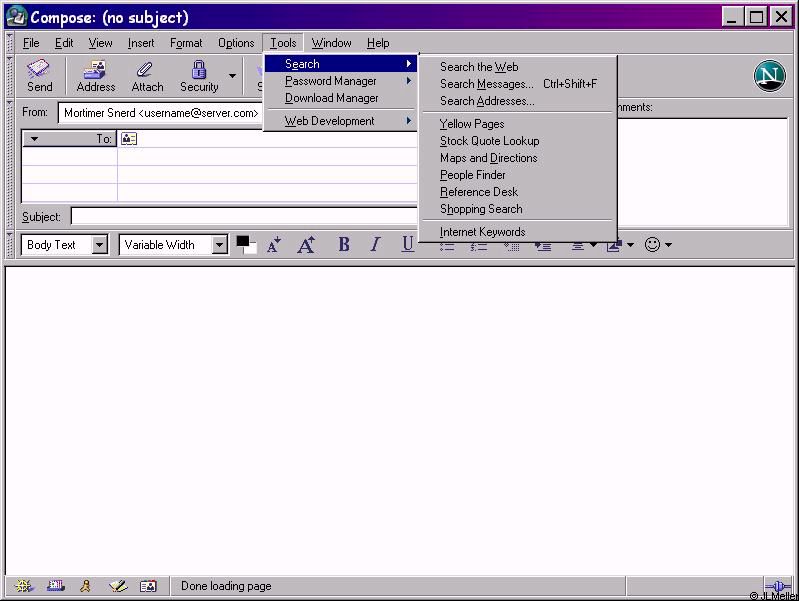Screen dimensions: 799x601
Task: Open the Web Development submenu
Action: coord(340,121)
